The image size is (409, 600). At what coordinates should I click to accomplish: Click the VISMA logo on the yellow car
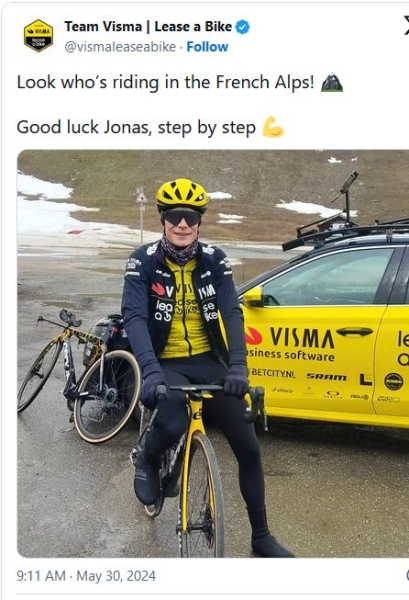click(292, 337)
